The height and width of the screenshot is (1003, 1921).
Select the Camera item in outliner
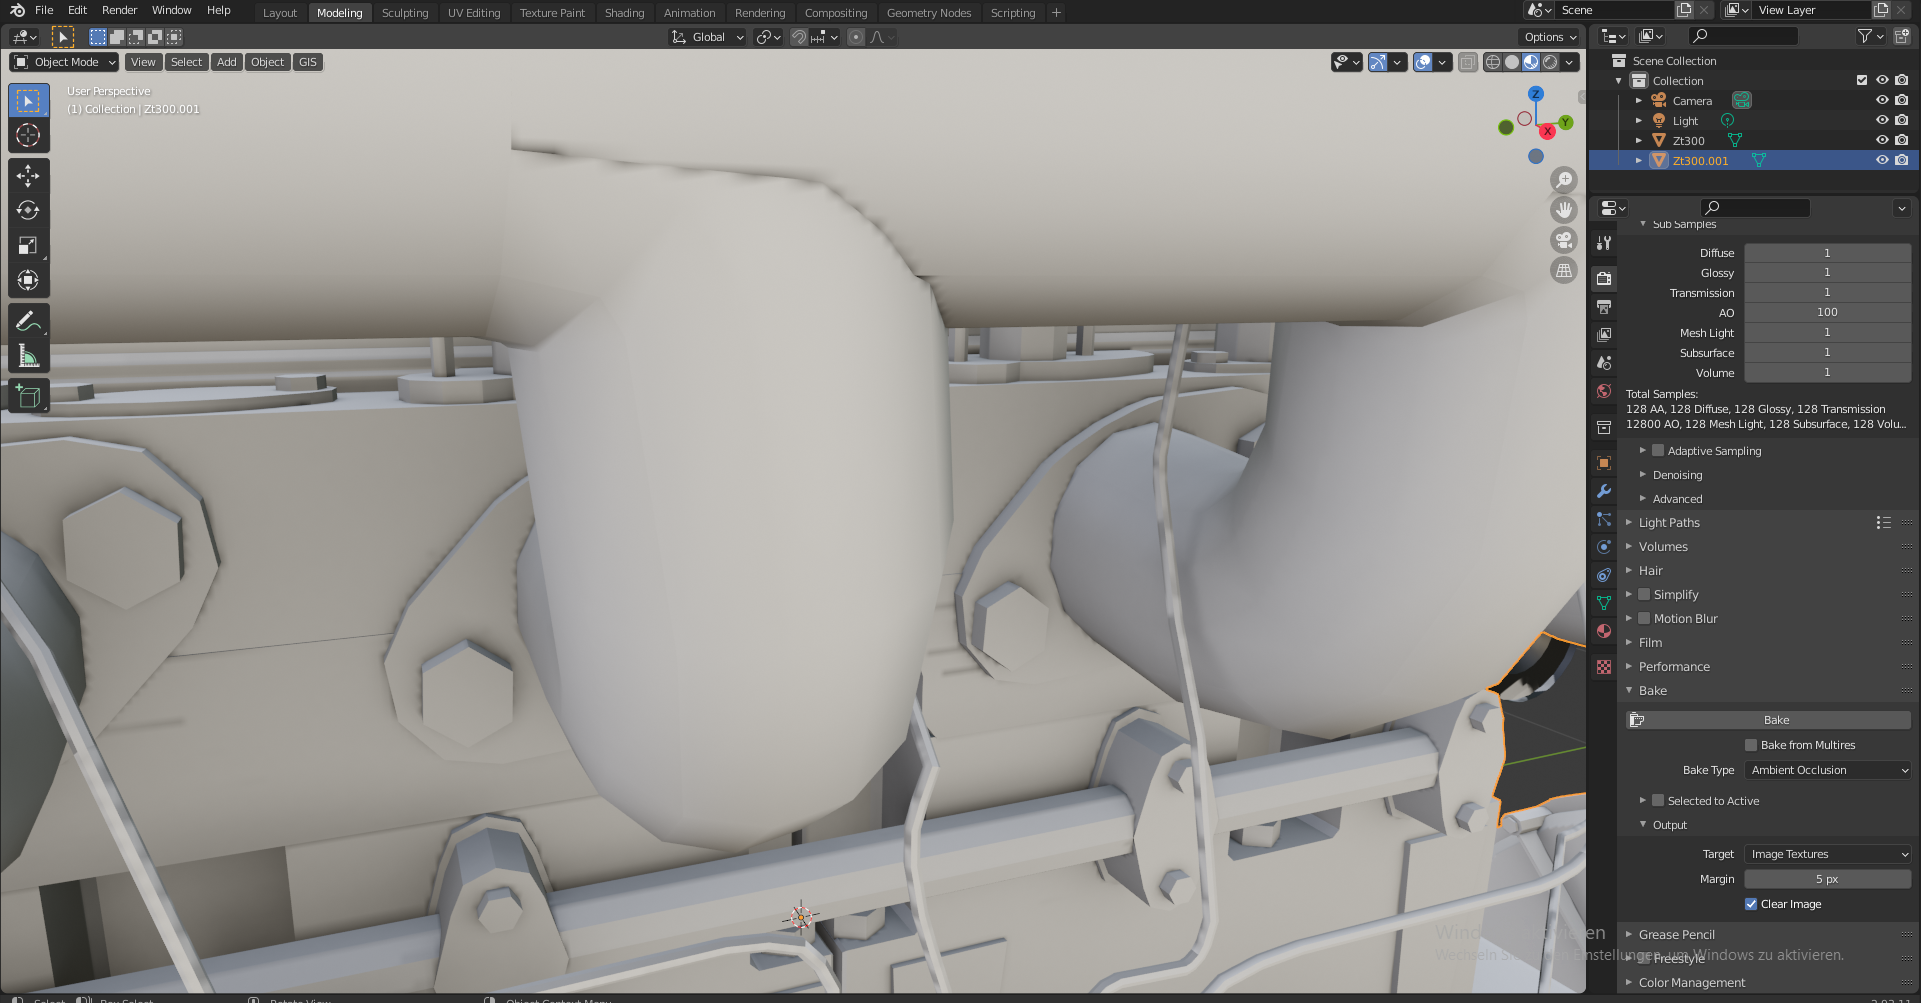point(1692,101)
